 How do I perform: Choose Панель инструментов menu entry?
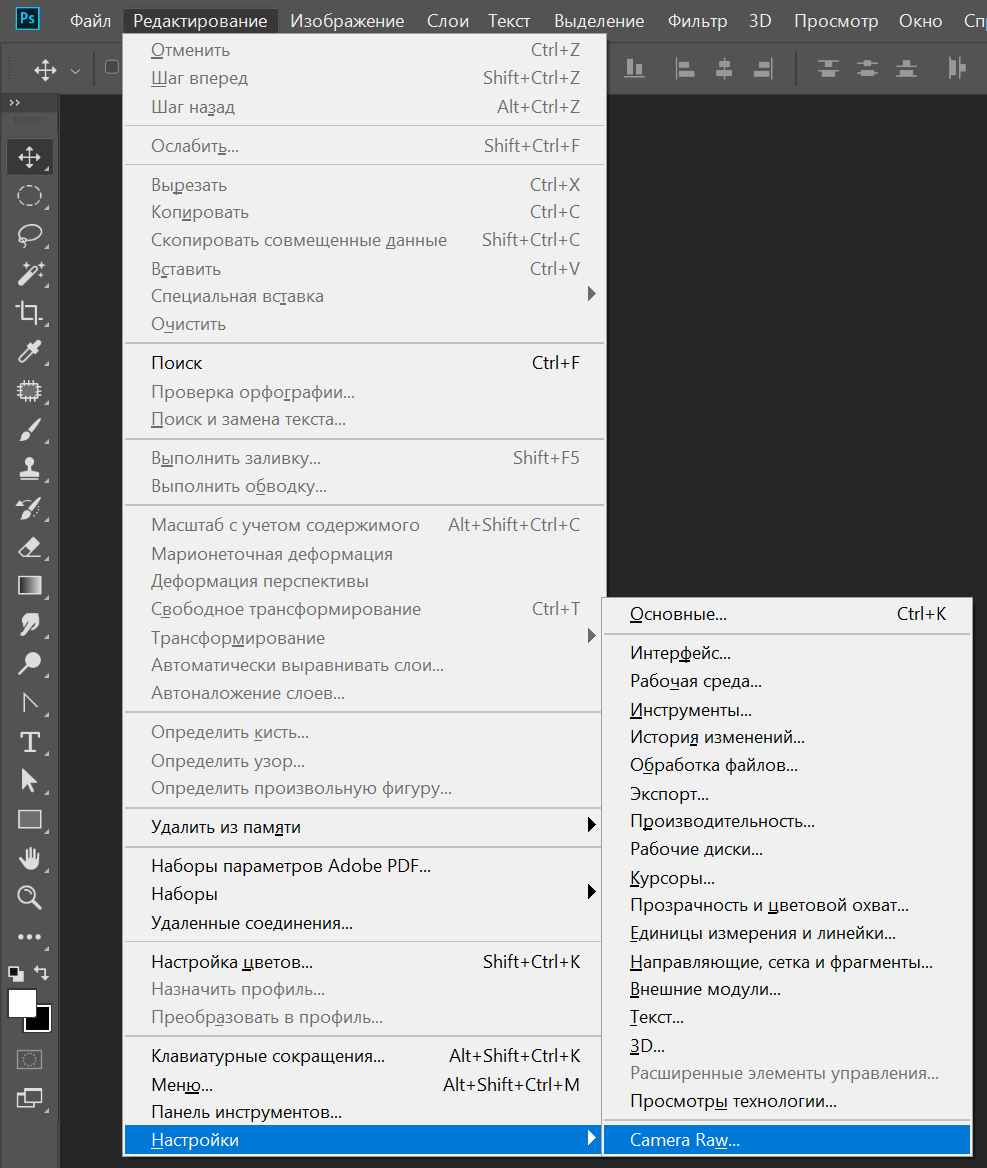pos(364,1112)
